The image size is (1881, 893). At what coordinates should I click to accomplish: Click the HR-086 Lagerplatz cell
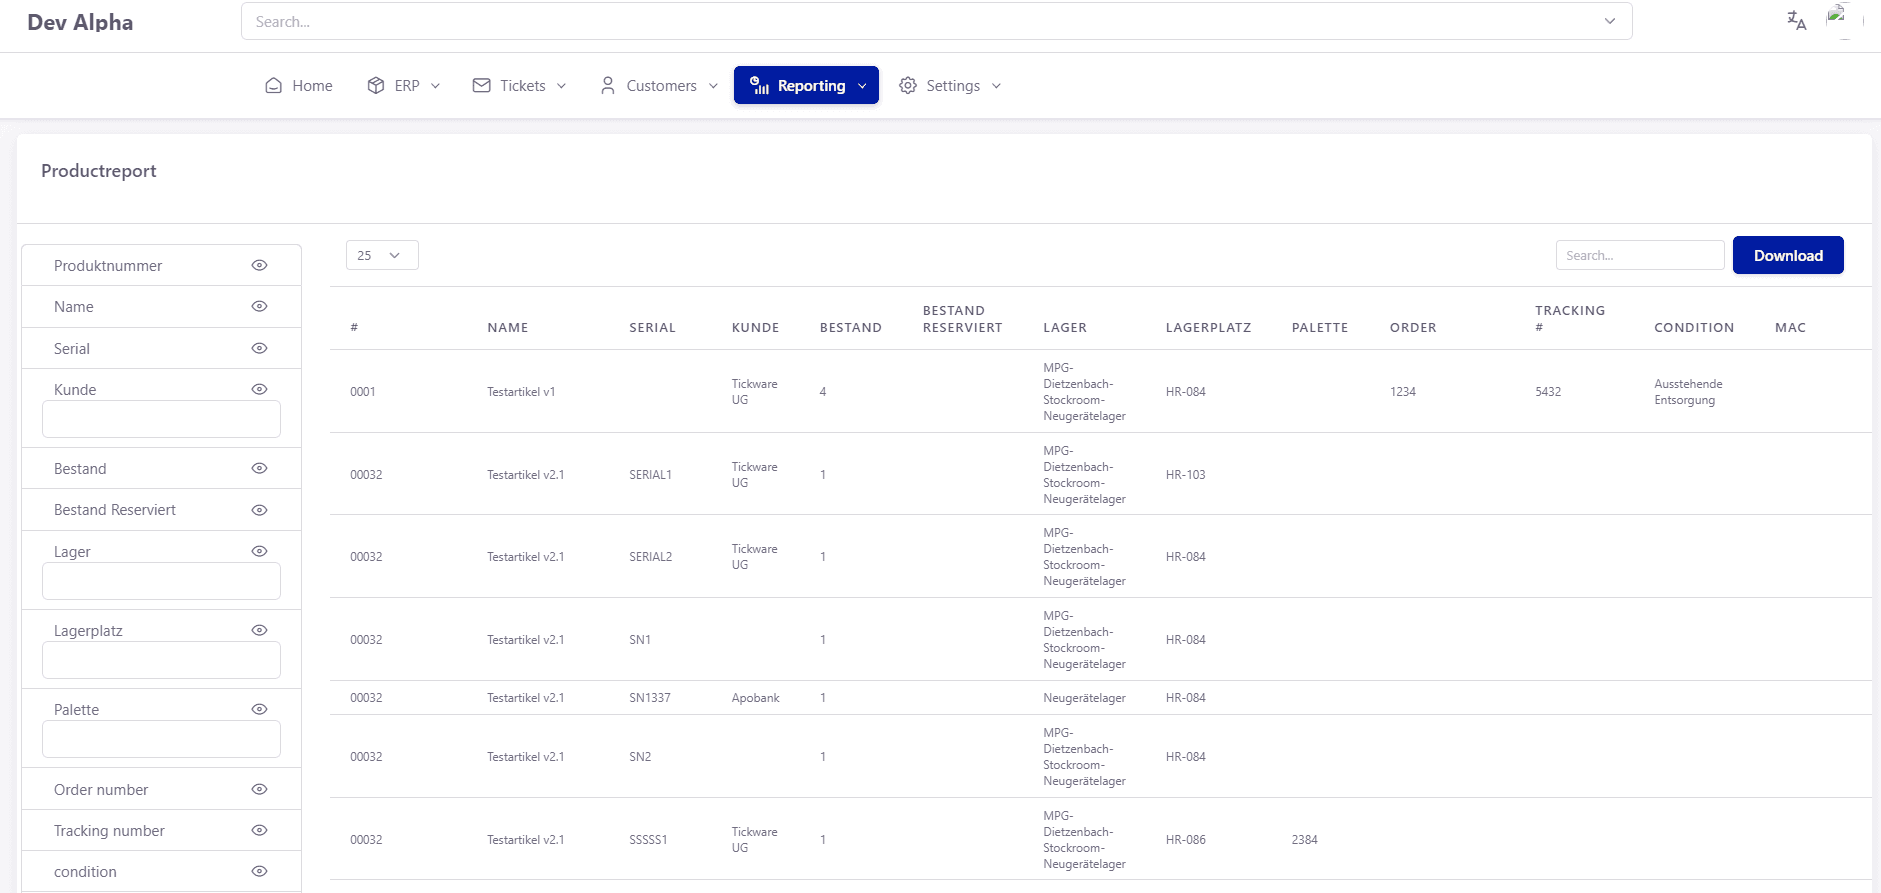tap(1186, 839)
